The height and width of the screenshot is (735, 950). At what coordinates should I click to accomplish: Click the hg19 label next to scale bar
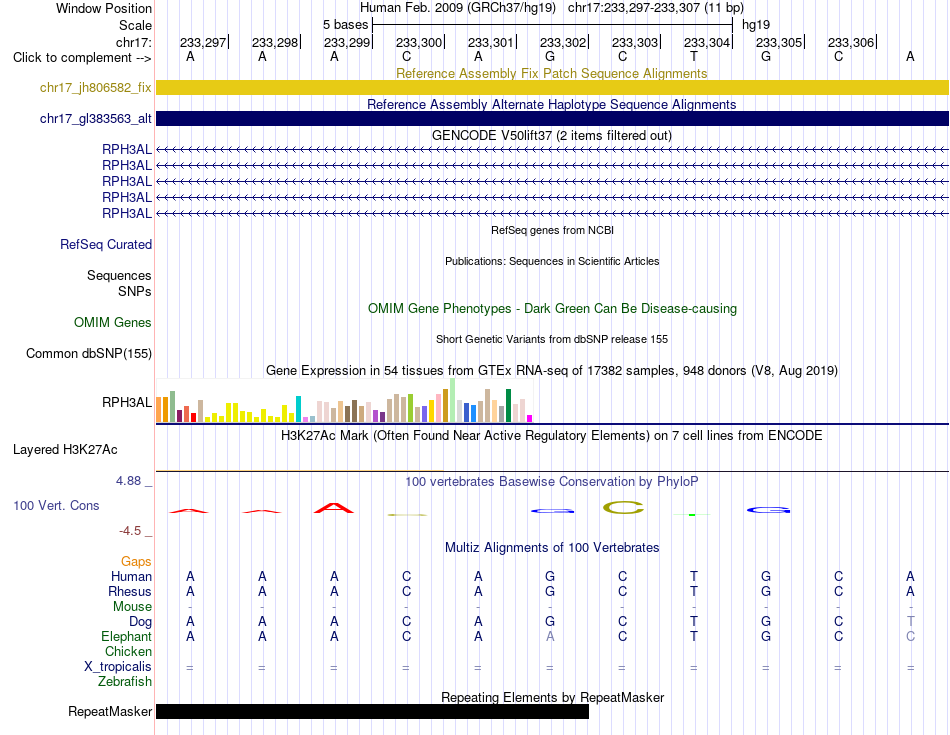[756, 25]
